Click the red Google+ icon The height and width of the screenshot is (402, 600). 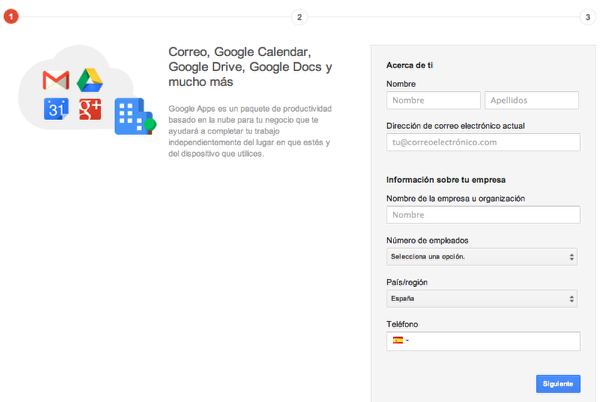(x=91, y=110)
